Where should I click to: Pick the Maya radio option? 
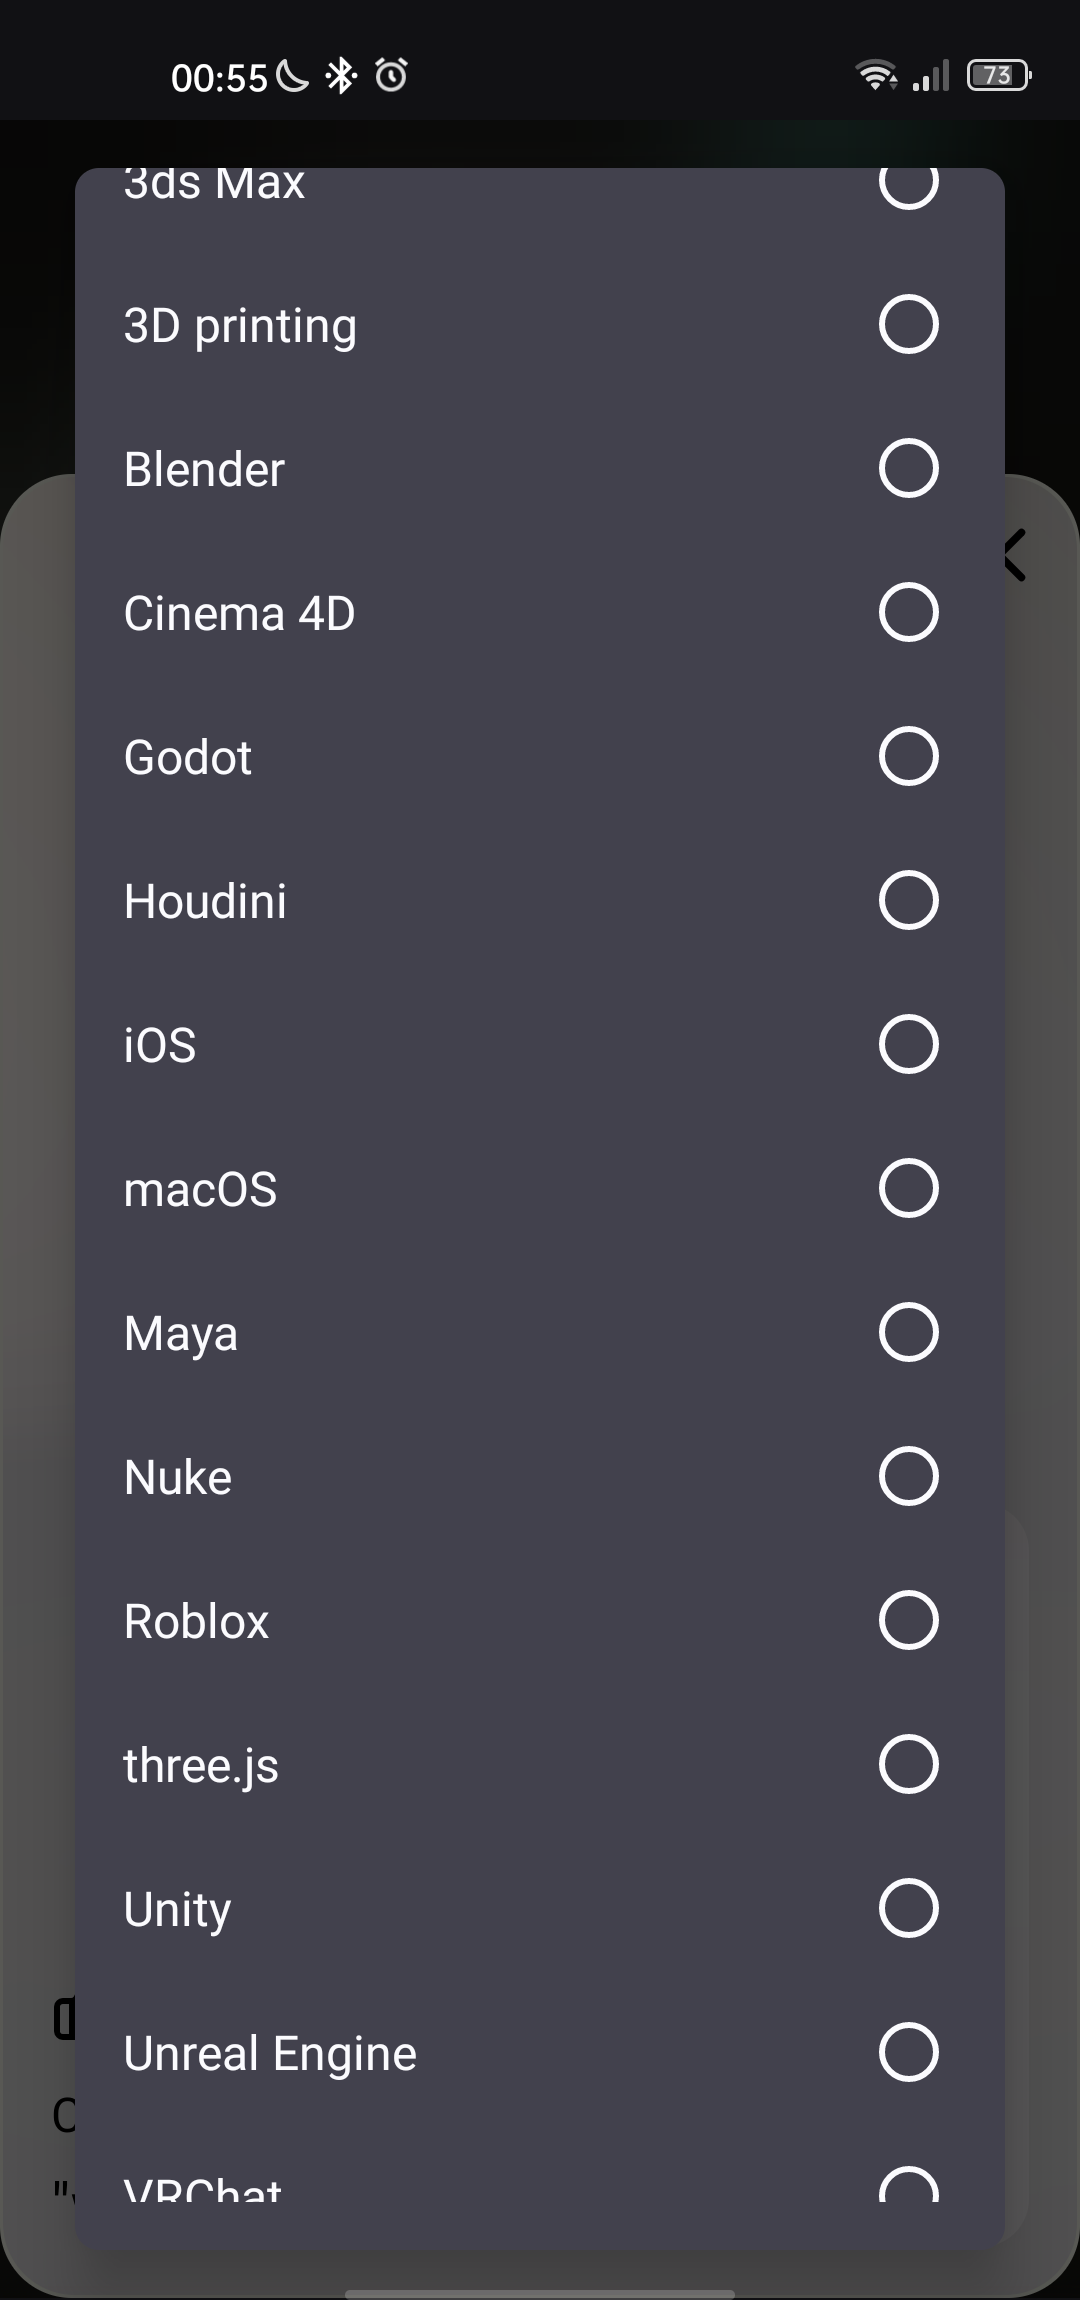tap(908, 1333)
